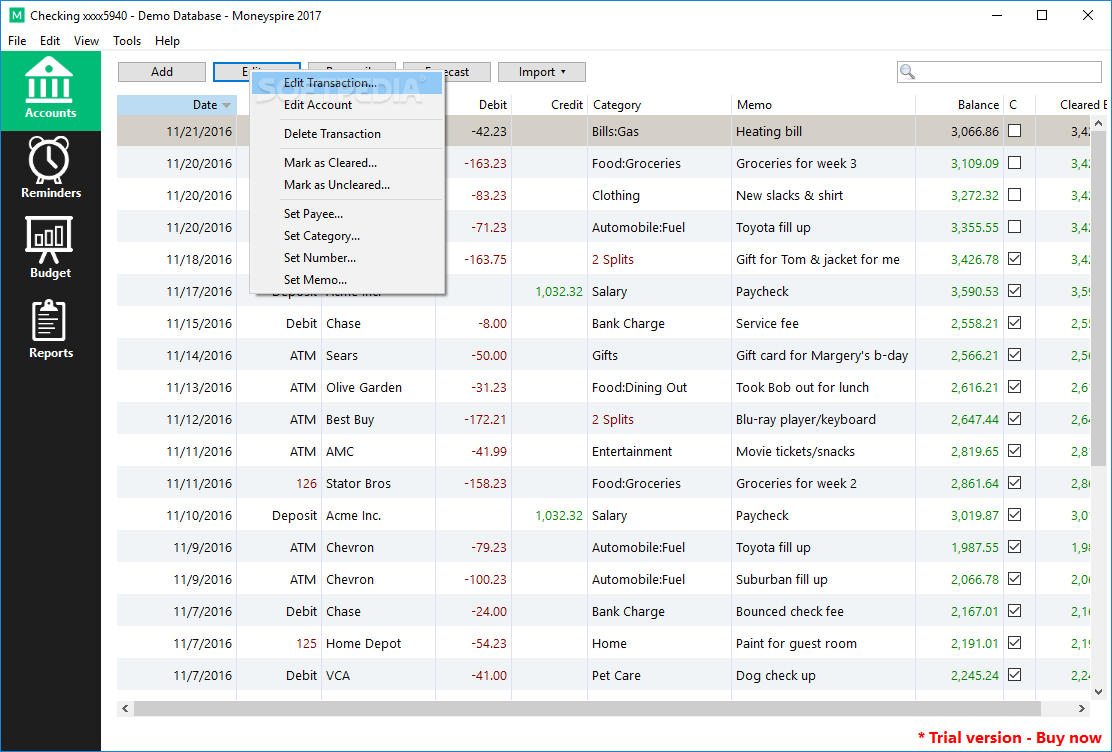Screen dimensions: 1112x752
Task: Uncheck cleared box for Movie tickets/snacks
Action: pyautogui.click(x=1015, y=450)
